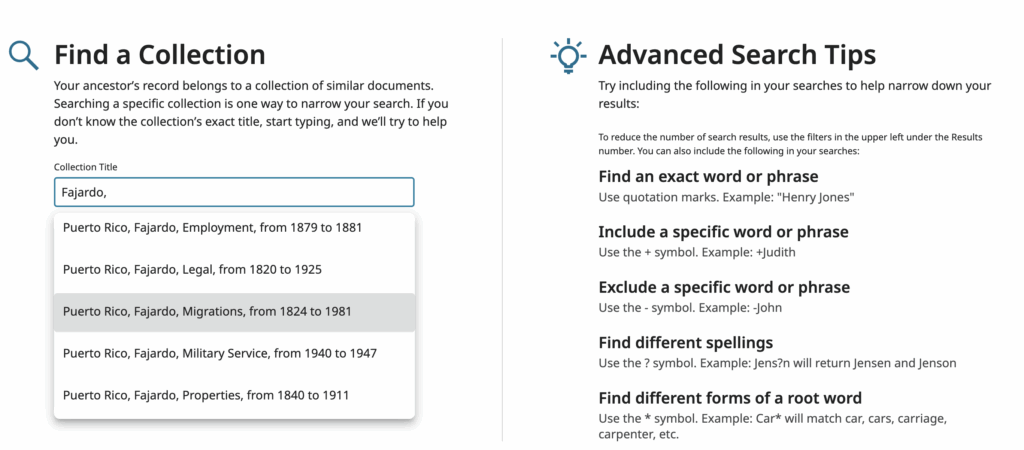Viewport: 1024px width, 450px height.
Task: Click the magnifying glass search icon
Action: point(23,54)
